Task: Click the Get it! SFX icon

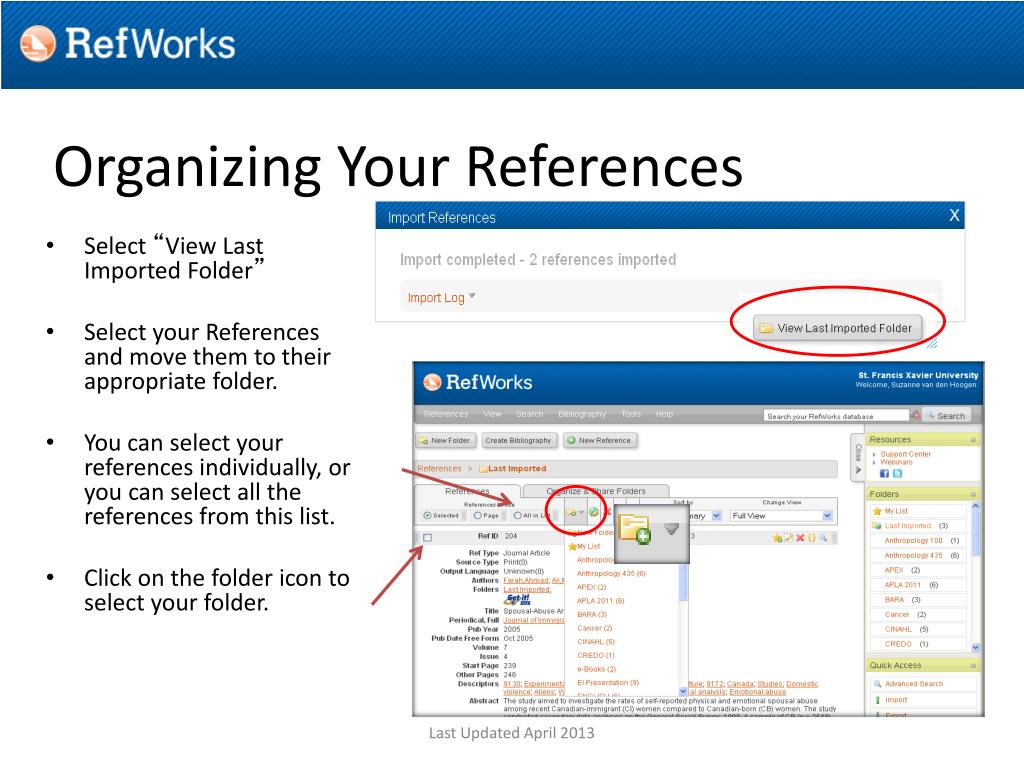Action: click(519, 600)
